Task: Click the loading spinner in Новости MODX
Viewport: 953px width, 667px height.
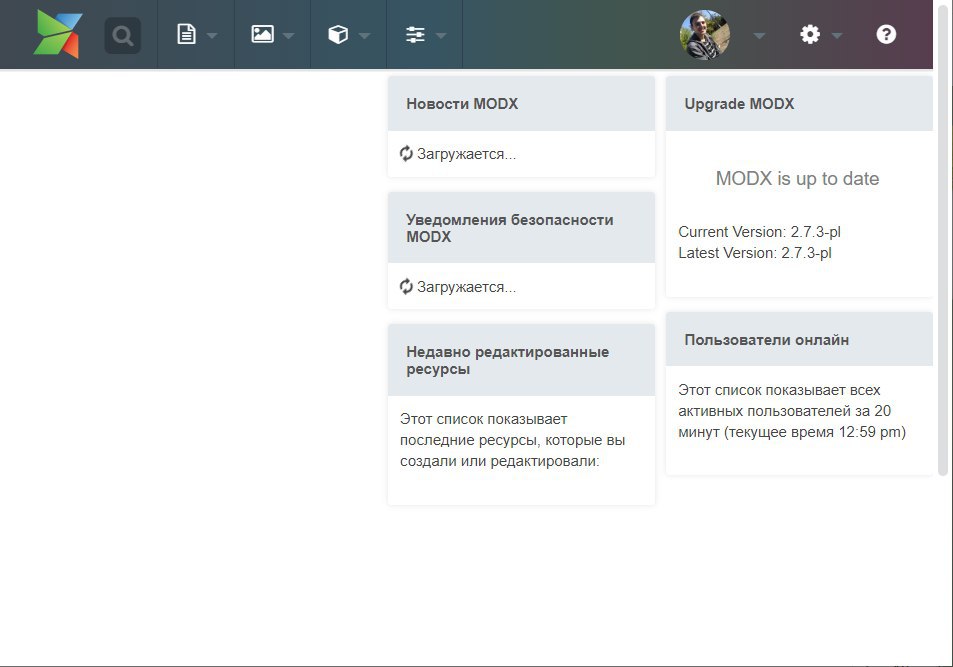Action: [406, 154]
